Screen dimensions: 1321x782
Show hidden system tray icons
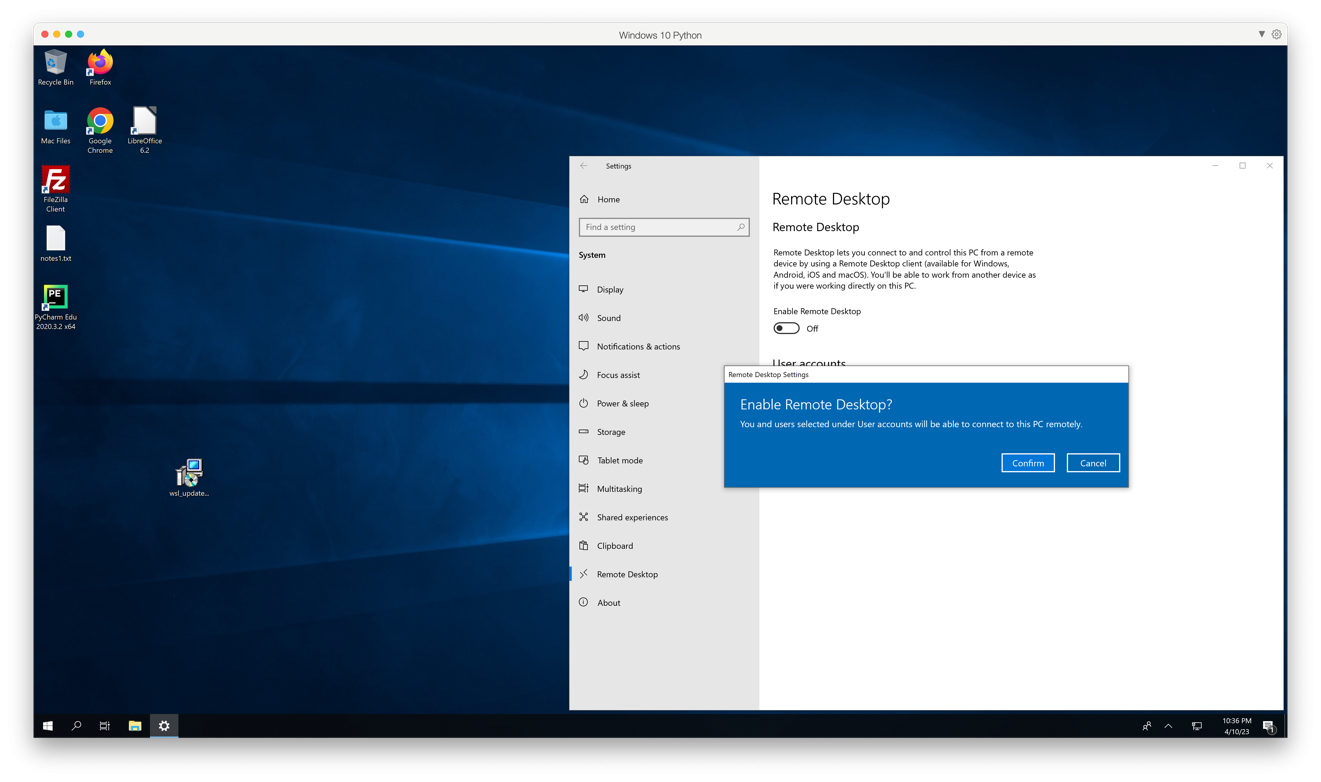click(1168, 726)
